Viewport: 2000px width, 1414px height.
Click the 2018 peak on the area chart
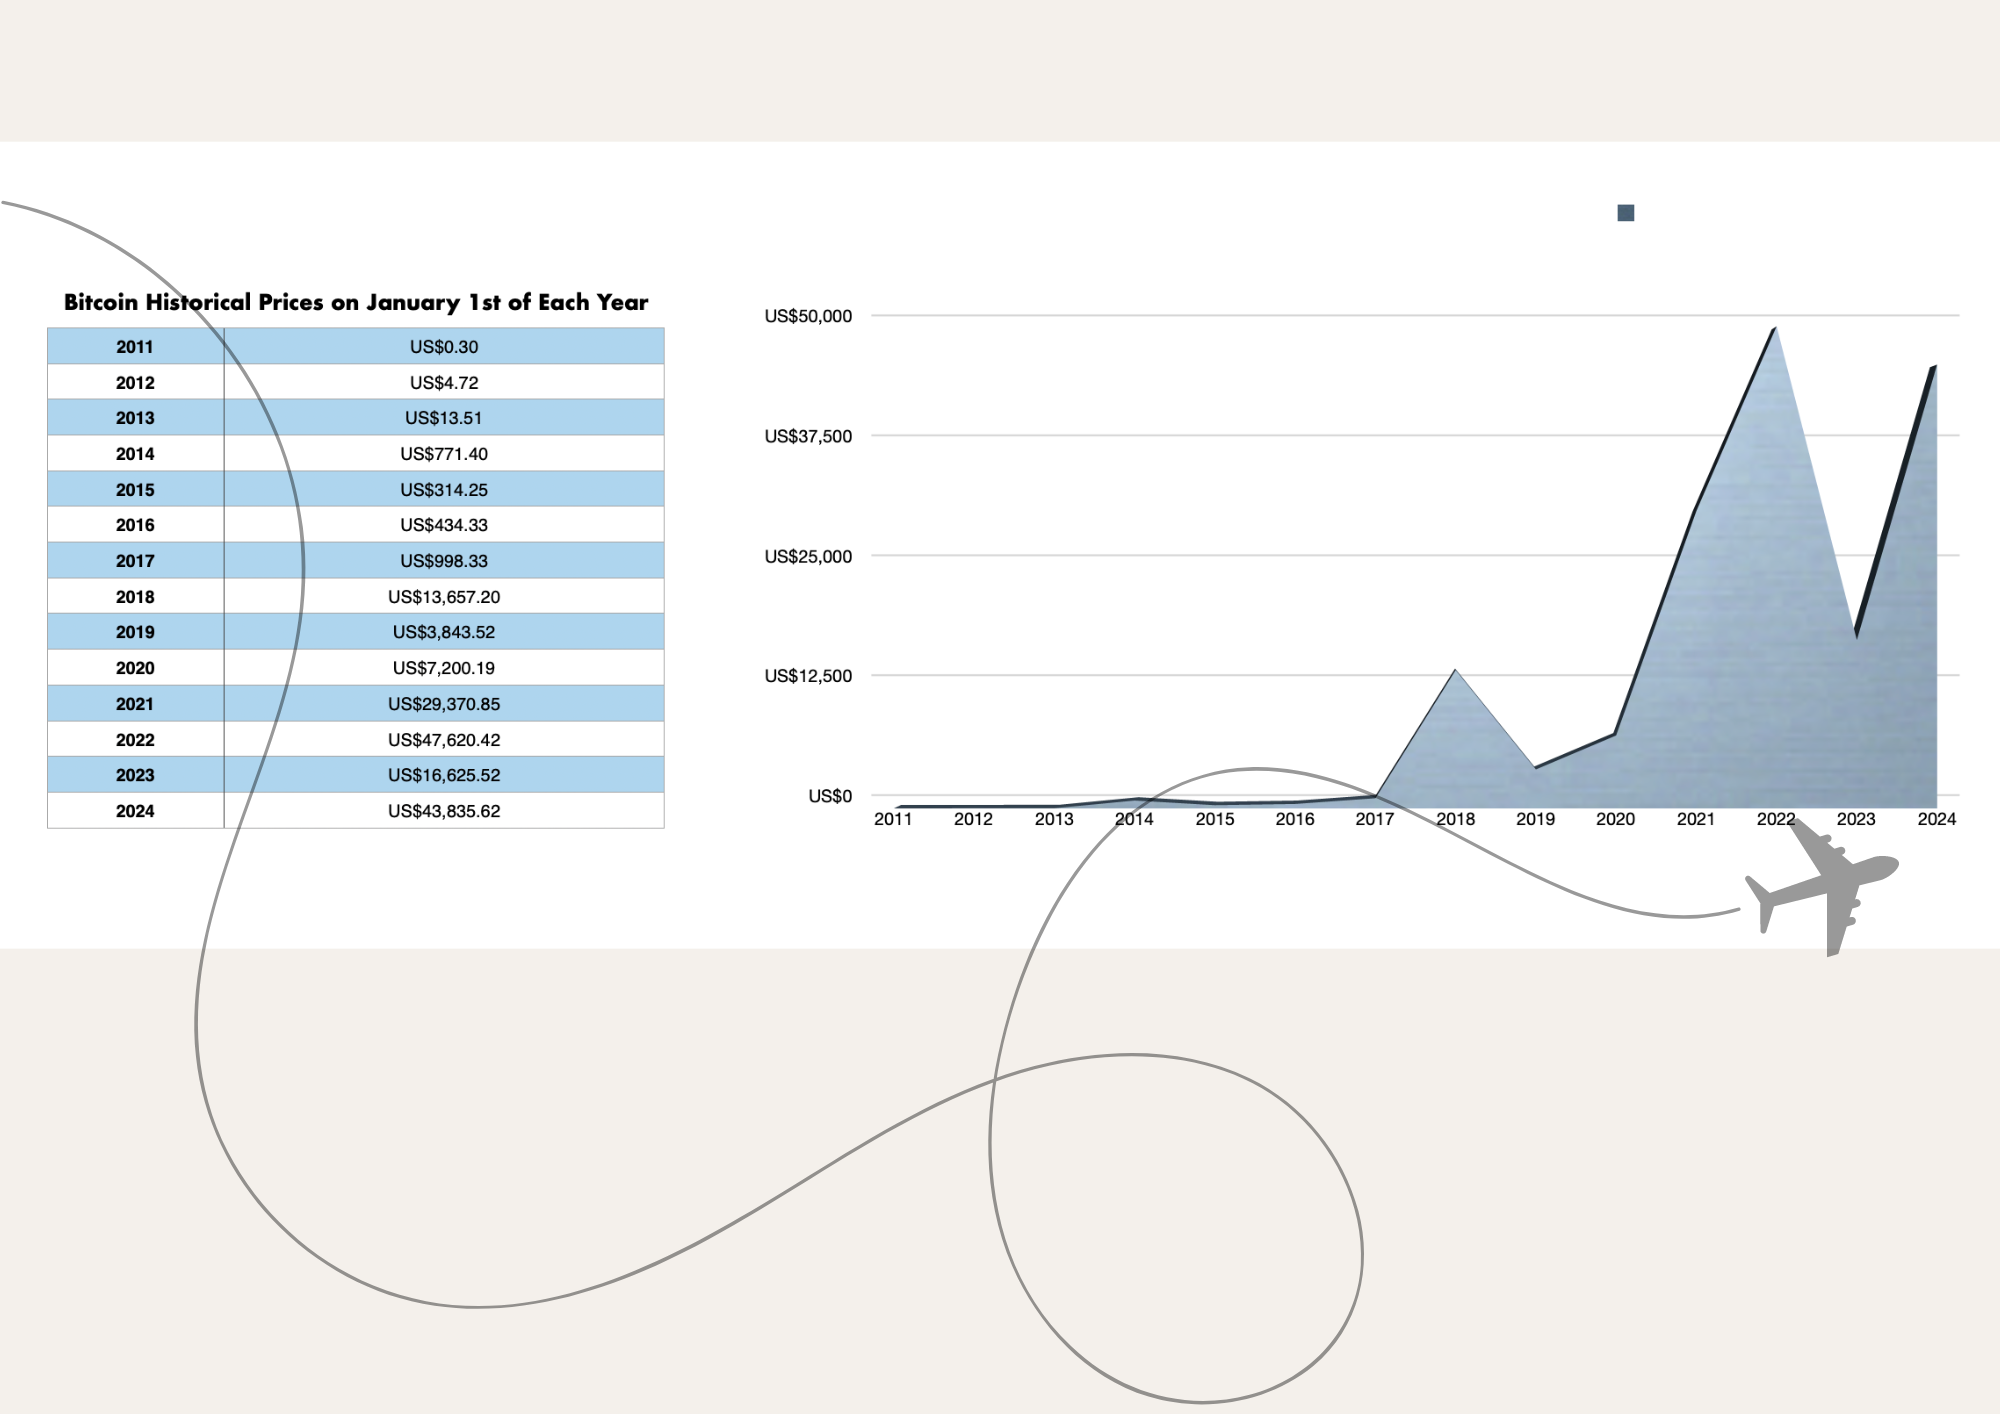1455,671
